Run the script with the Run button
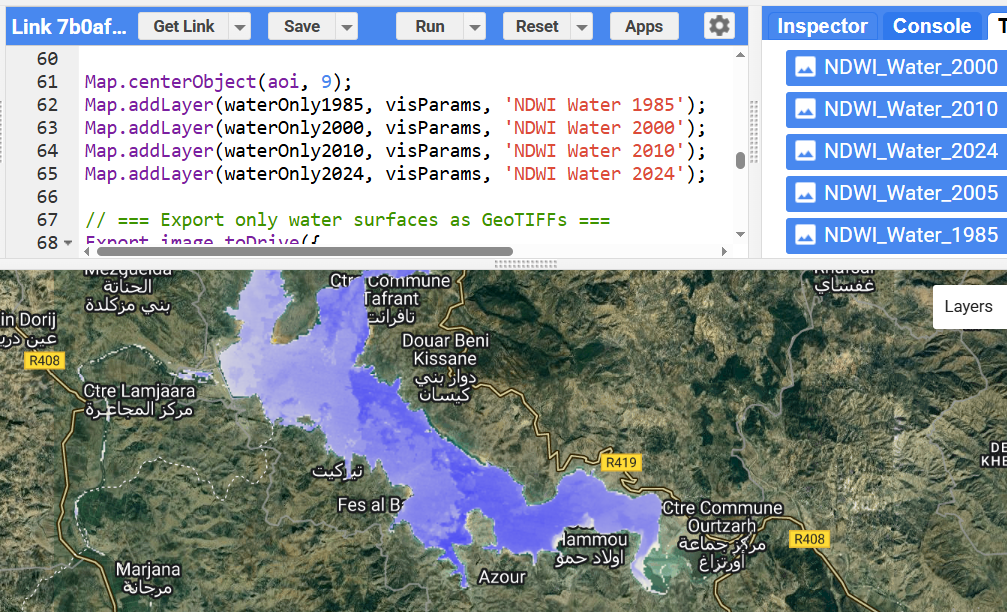The width and height of the screenshot is (1007, 612). point(429,27)
